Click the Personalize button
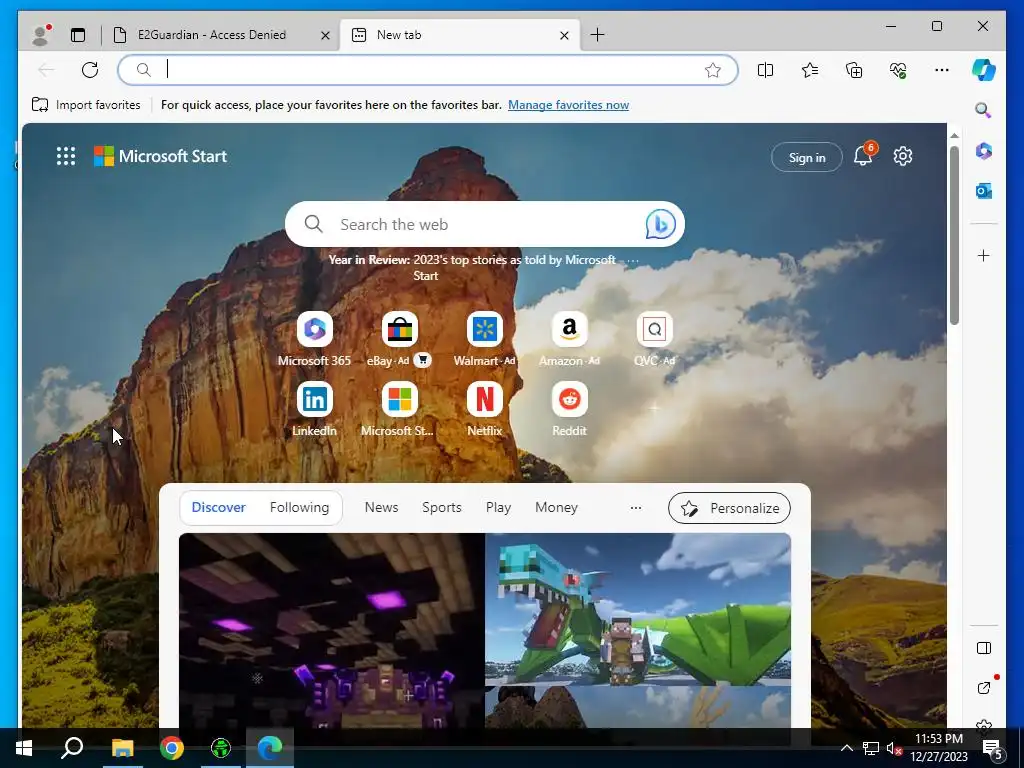The image size is (1024, 768). pos(729,508)
